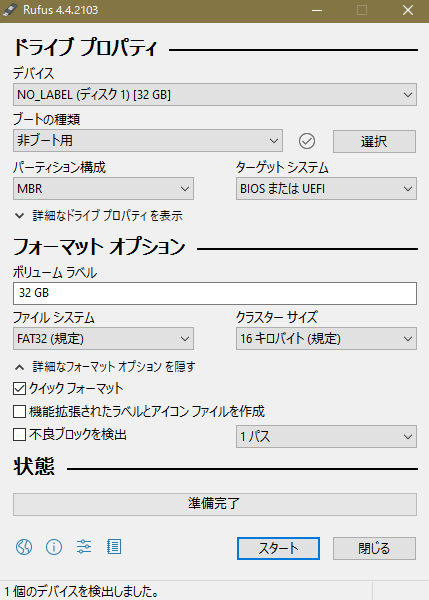The width and height of the screenshot is (429, 600).
Task: Click the ボリューム ラベル text field
Action: point(215,293)
